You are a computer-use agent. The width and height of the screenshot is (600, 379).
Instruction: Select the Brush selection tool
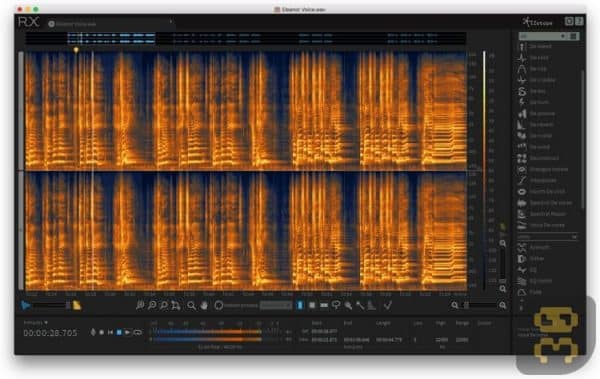pyautogui.click(x=348, y=305)
